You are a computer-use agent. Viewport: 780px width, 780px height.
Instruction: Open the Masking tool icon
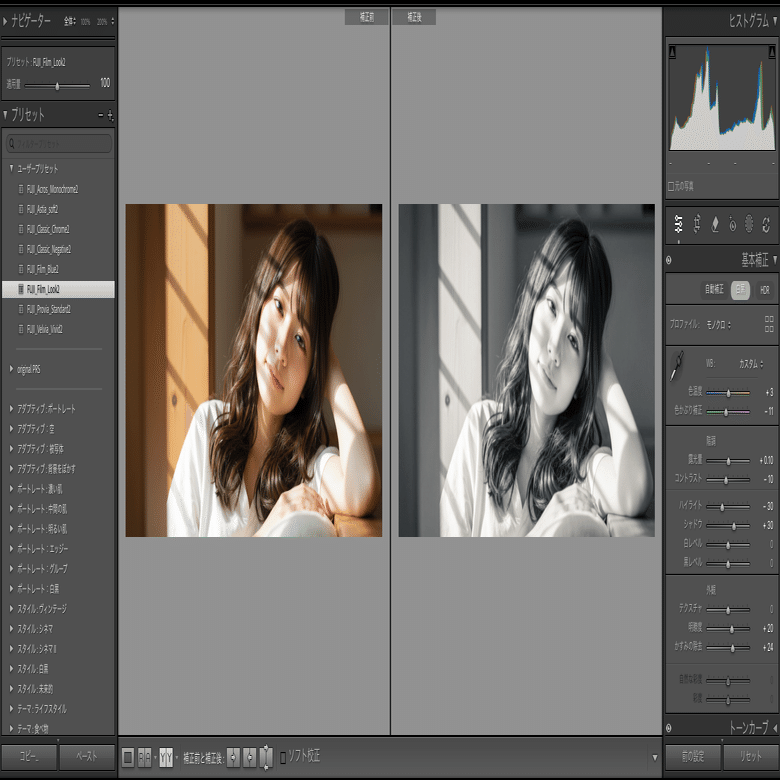tap(749, 224)
